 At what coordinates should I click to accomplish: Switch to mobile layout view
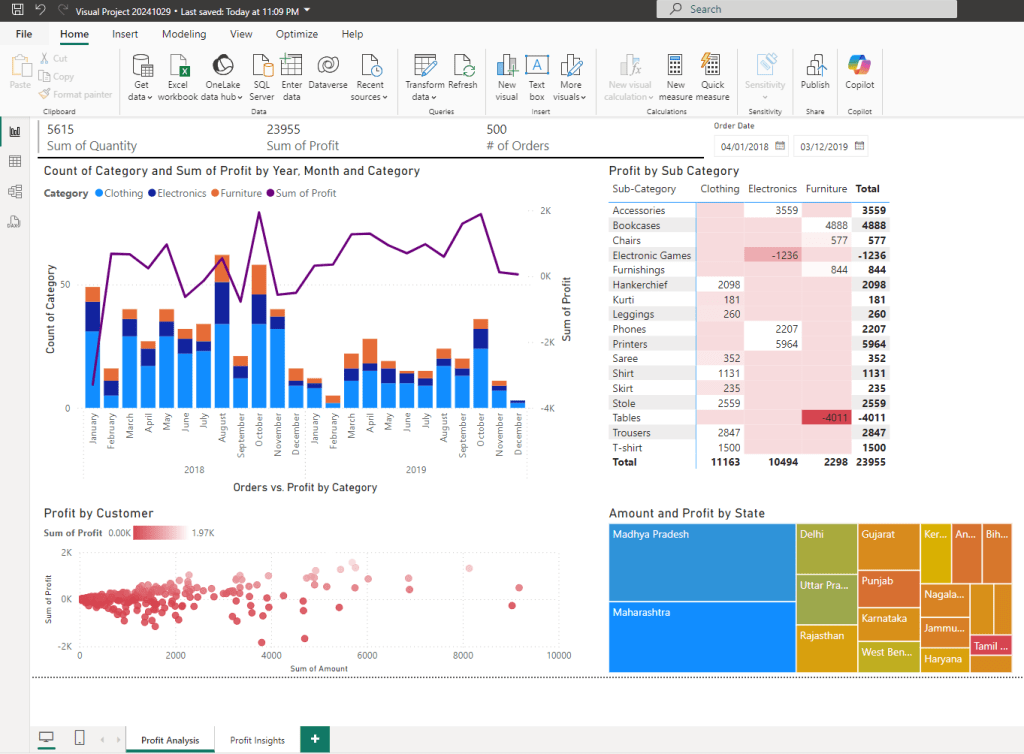[79, 739]
